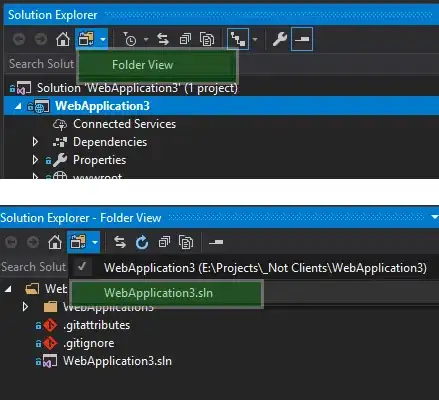The image size is (439, 400).
Task: Select Connected Services tree item
Action: pos(124,124)
